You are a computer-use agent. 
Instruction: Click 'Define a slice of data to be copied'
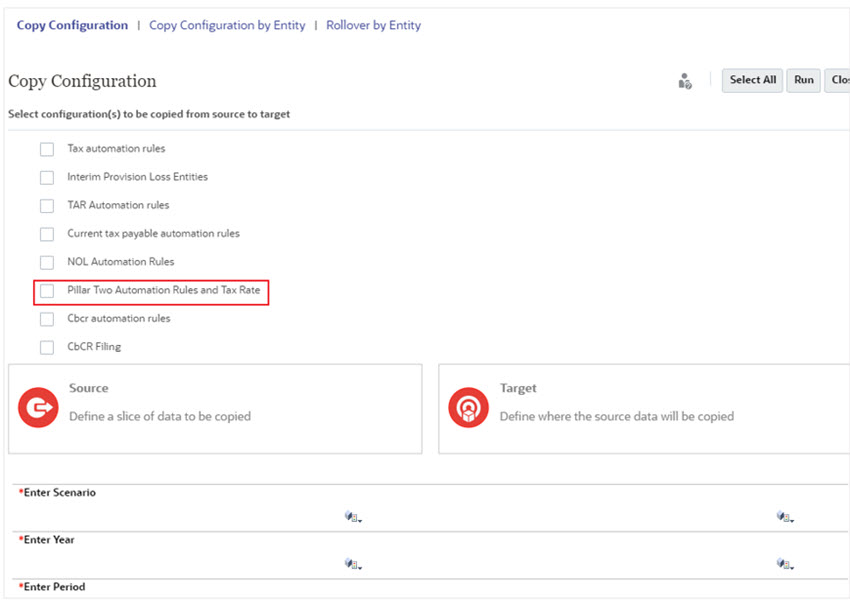coord(160,416)
